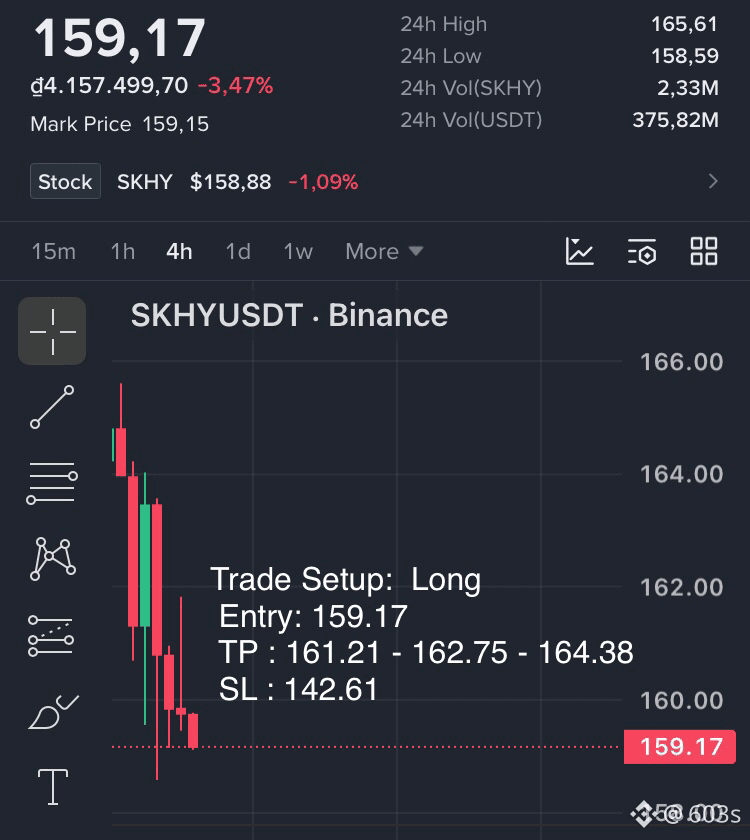This screenshot has height=840, width=750.
Task: Select the Fibonacci retracement tool
Action: 51,635
